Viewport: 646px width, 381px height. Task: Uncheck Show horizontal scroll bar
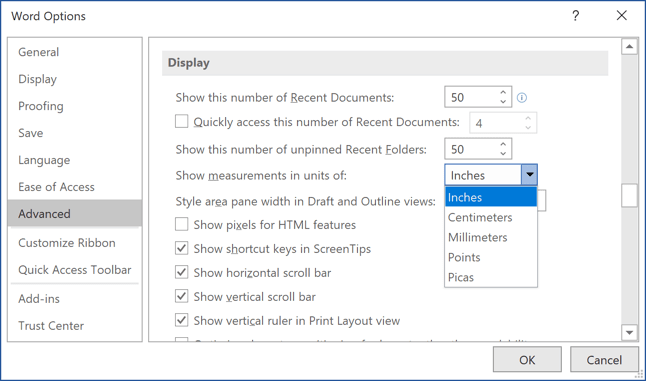click(182, 272)
